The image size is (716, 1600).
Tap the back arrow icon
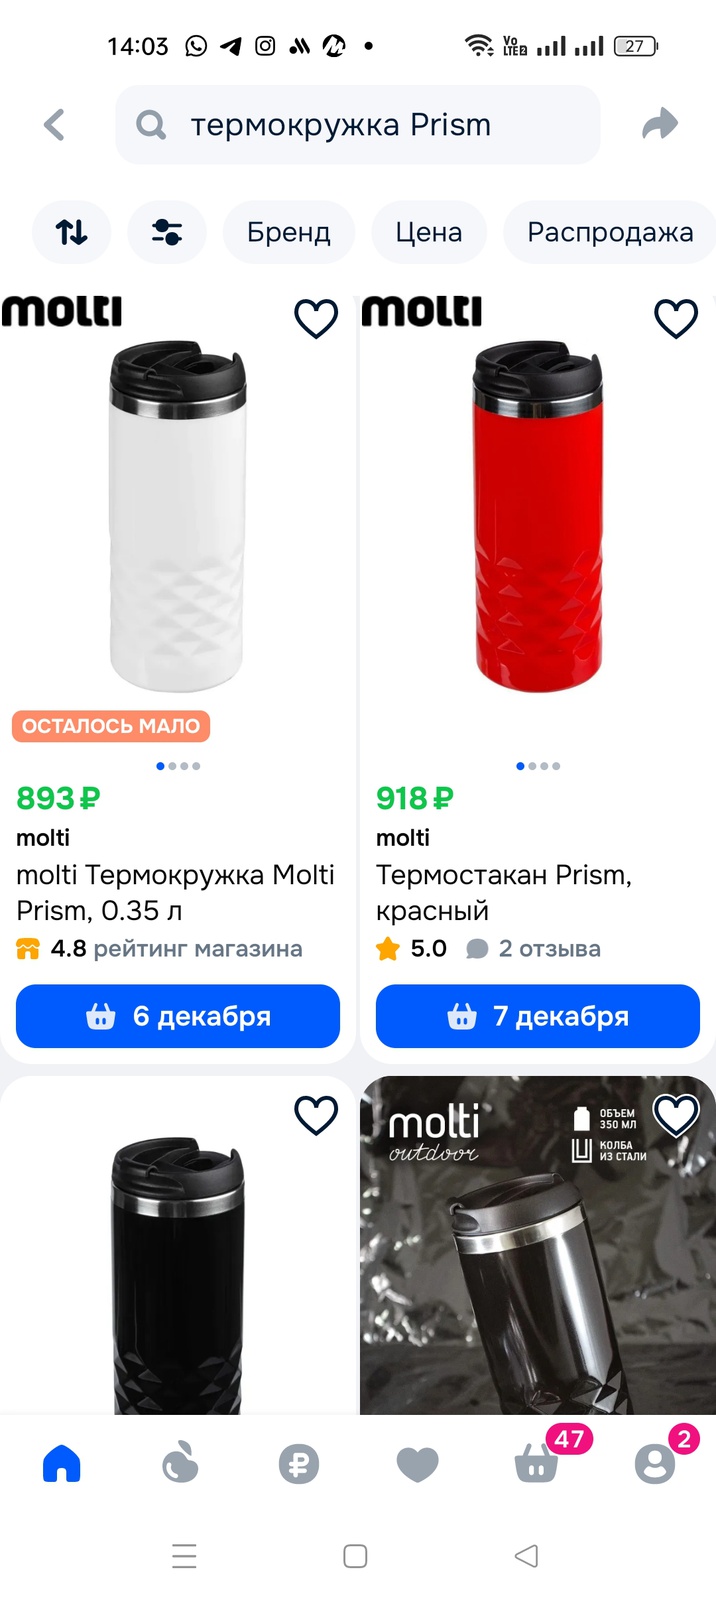click(55, 125)
